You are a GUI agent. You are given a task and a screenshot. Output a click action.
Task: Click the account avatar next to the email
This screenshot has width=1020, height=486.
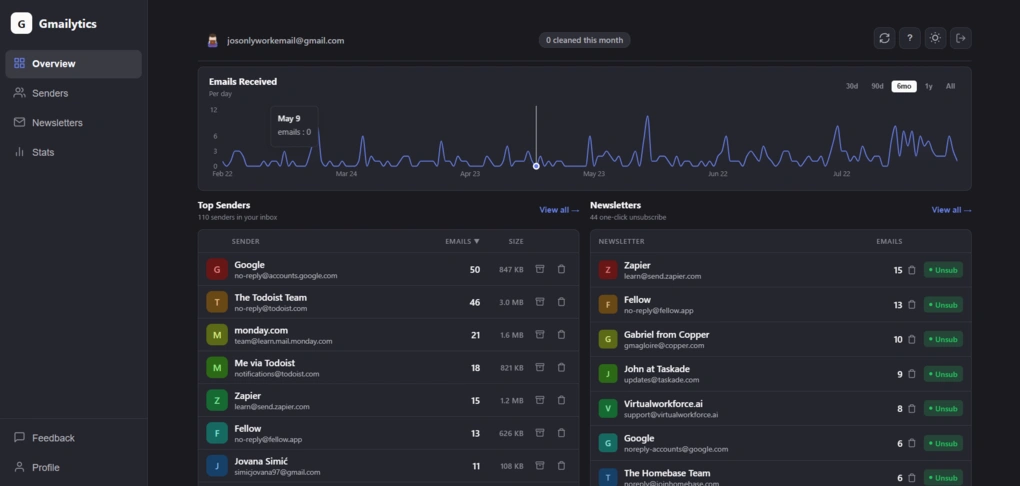(213, 40)
